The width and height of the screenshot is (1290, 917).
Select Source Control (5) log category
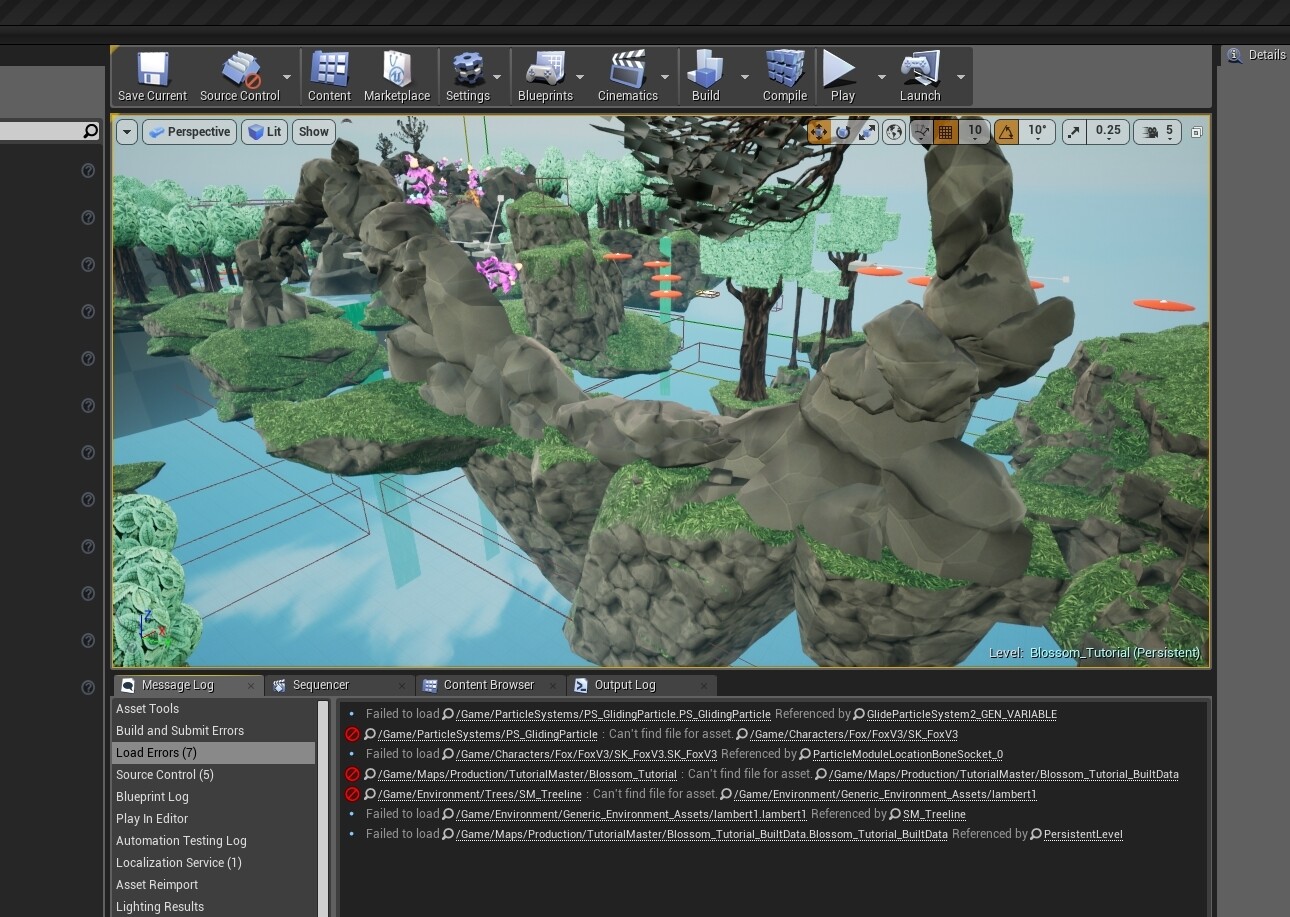pyautogui.click(x=165, y=775)
